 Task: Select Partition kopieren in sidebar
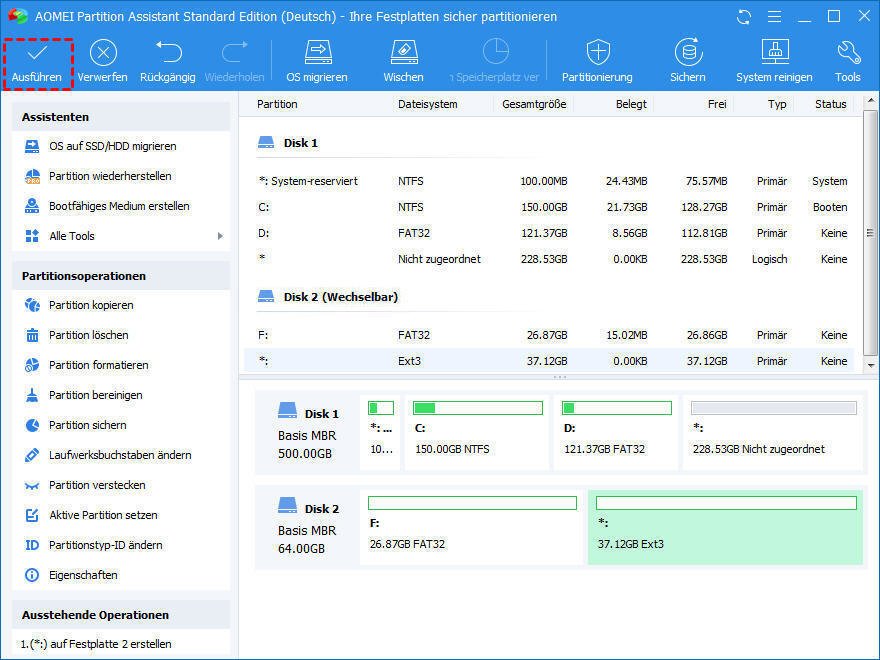click(91, 305)
